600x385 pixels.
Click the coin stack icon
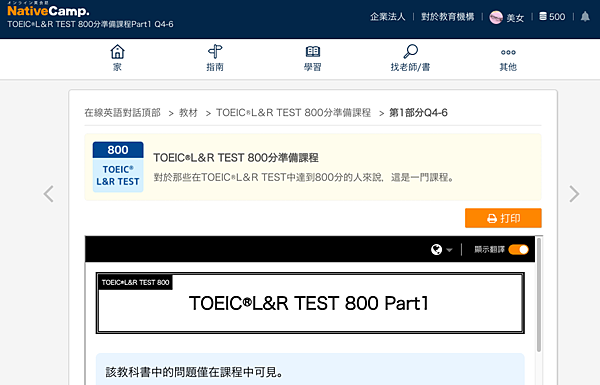tap(543, 16)
